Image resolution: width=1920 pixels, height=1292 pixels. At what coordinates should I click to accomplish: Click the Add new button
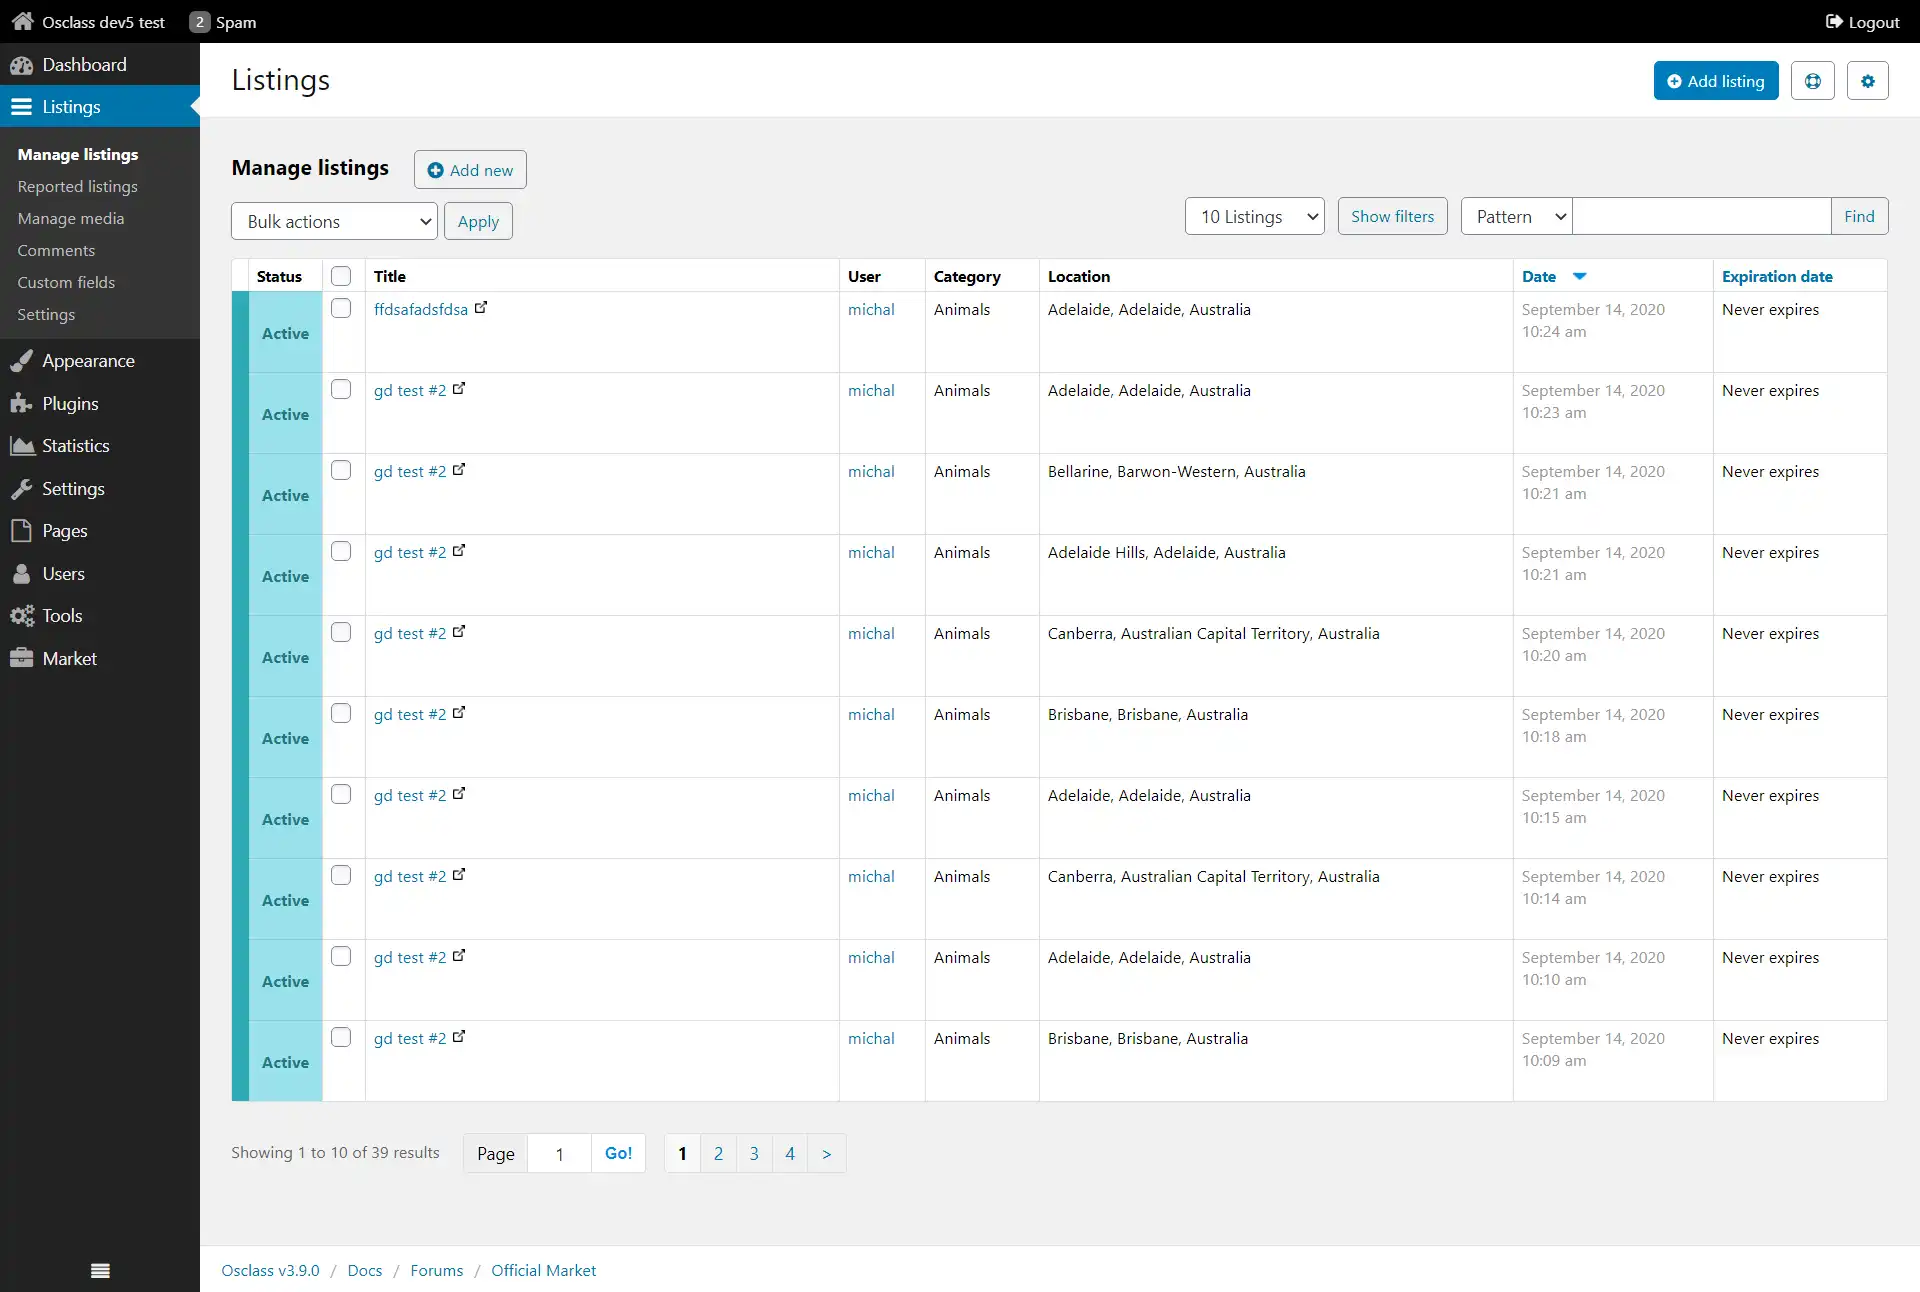tap(470, 169)
